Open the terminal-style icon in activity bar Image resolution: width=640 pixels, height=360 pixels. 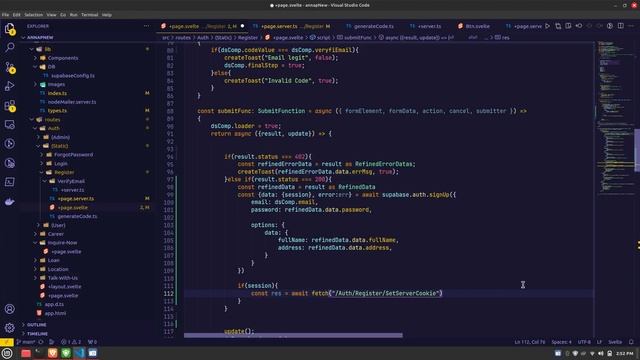10,182
